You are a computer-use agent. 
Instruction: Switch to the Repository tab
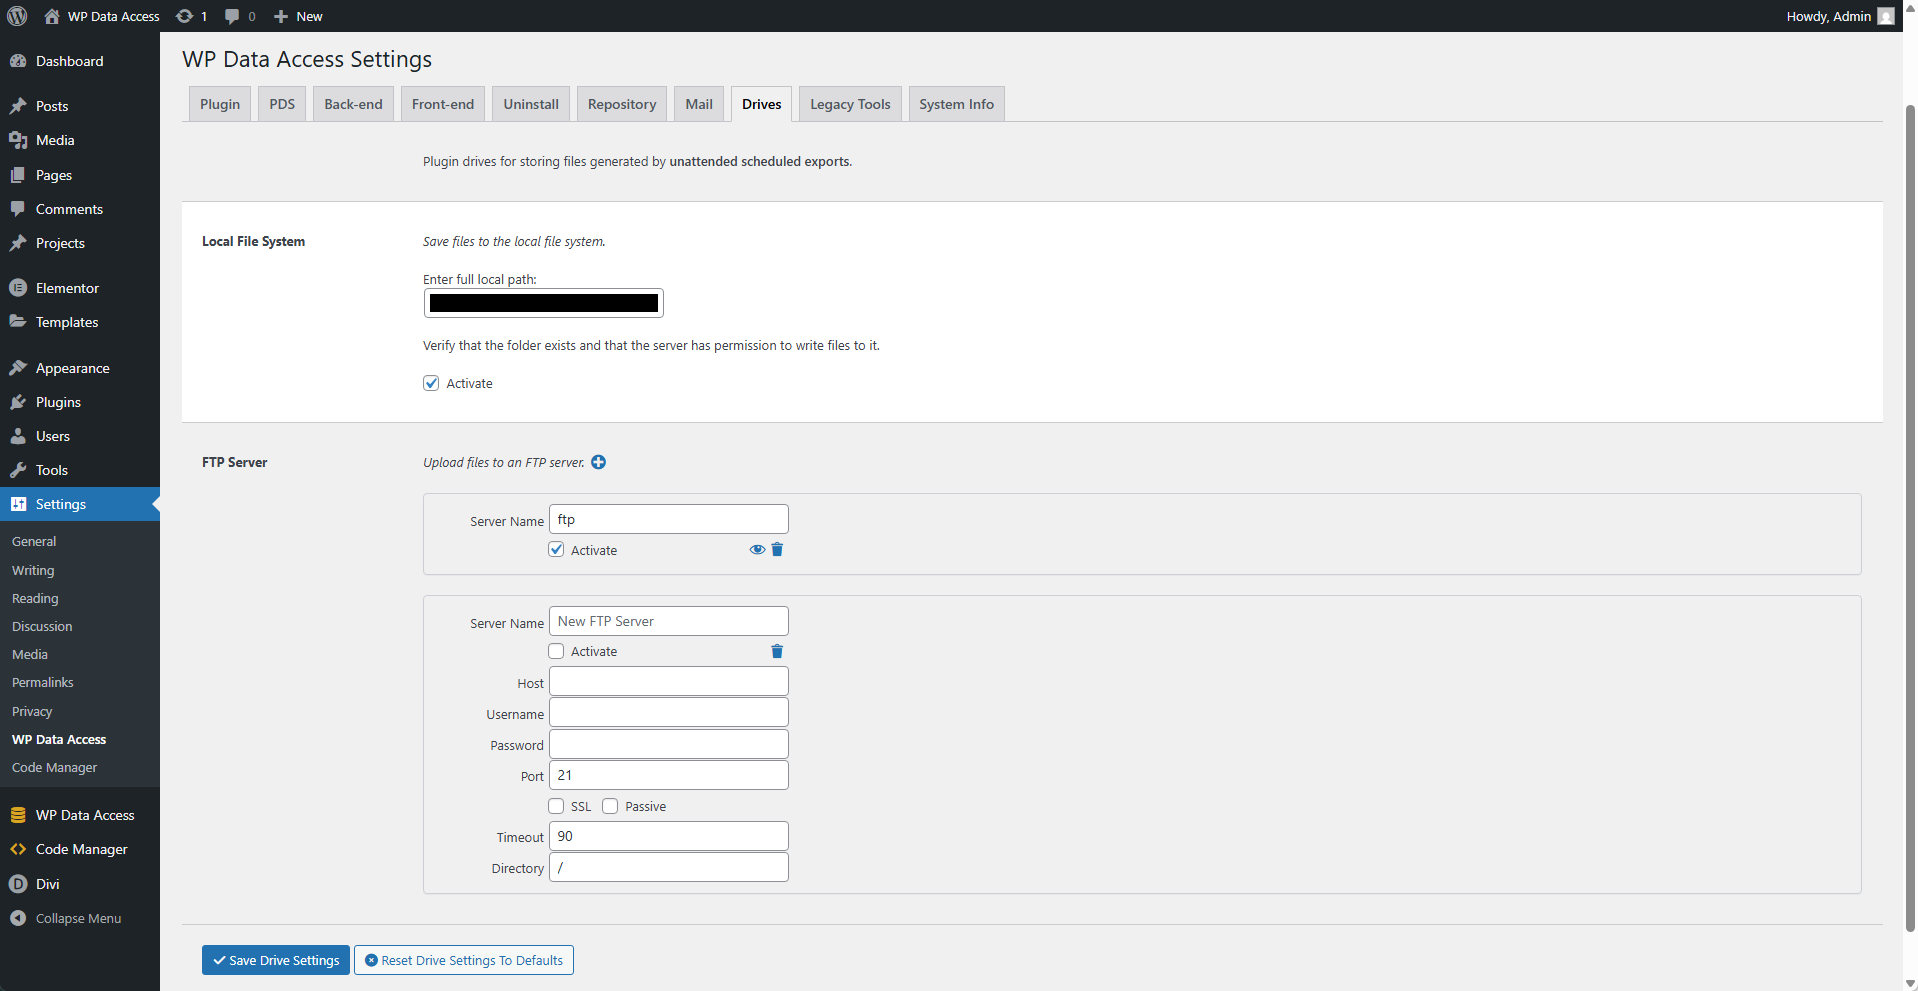(621, 103)
